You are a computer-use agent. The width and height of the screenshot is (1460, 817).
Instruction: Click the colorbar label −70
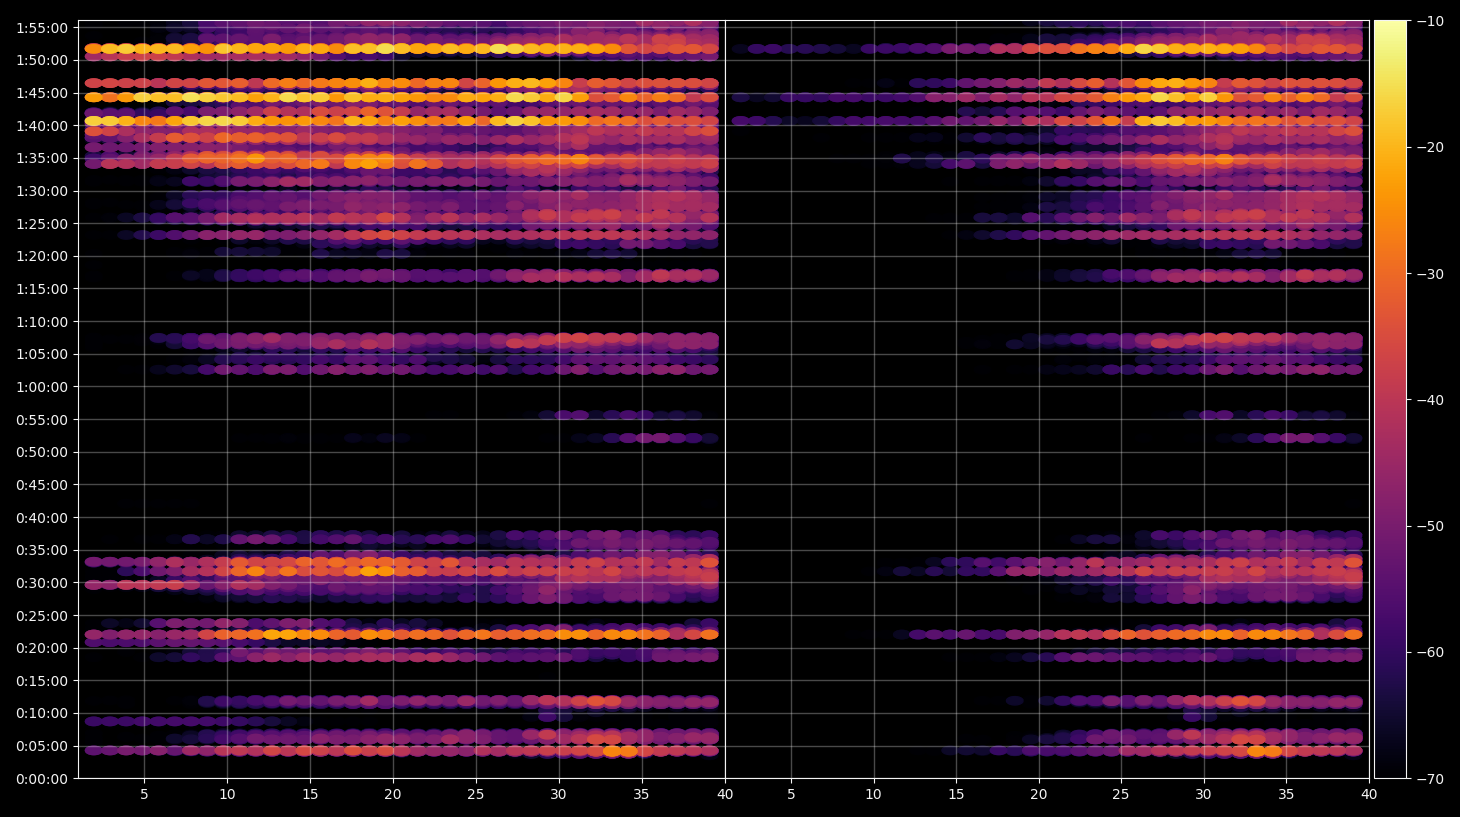(x=1430, y=779)
